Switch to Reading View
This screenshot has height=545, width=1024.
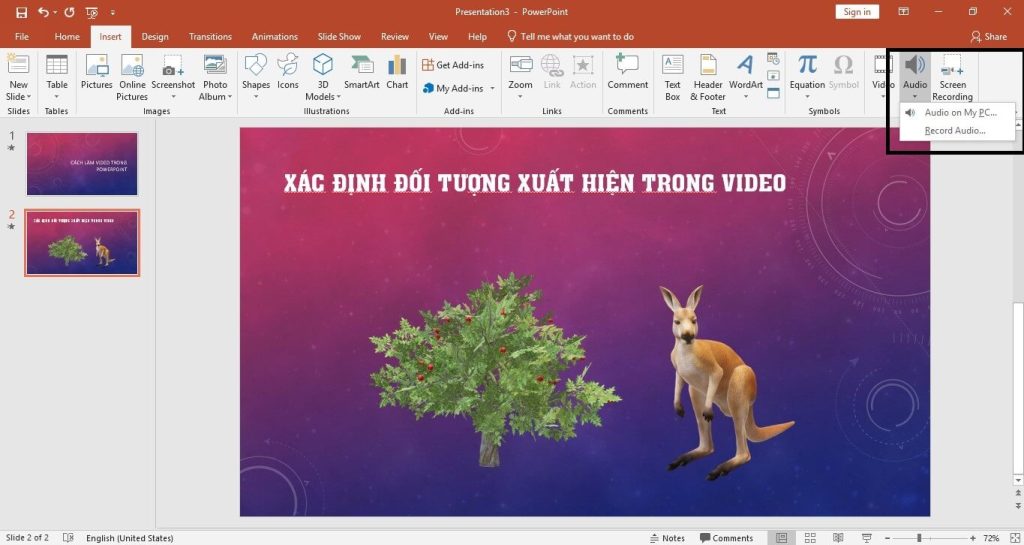point(839,538)
